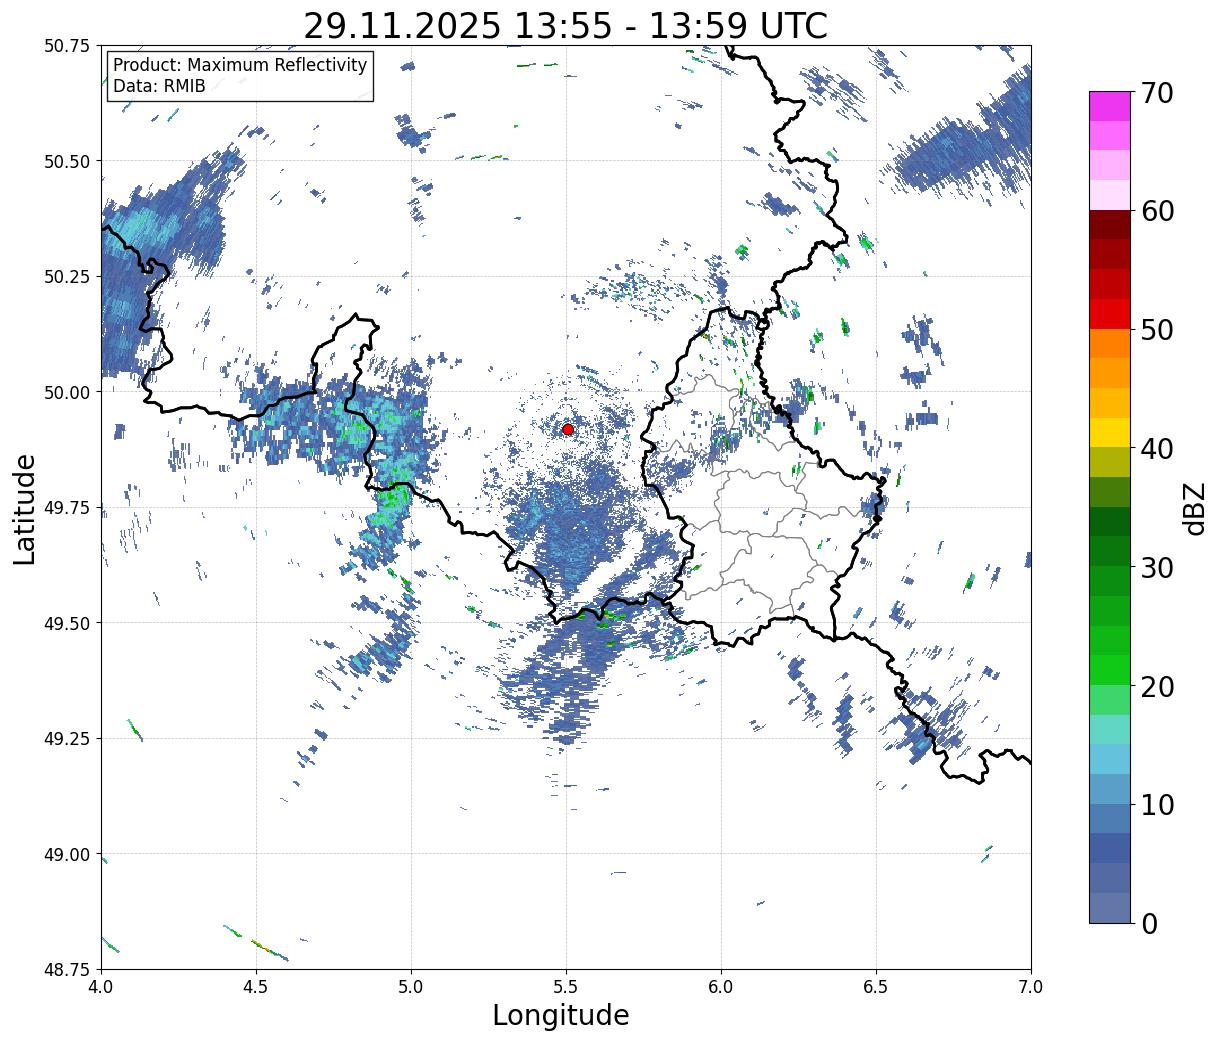Click the magenta top colorbar swatch
The width and height of the screenshot is (1219, 1040).
[1110, 106]
